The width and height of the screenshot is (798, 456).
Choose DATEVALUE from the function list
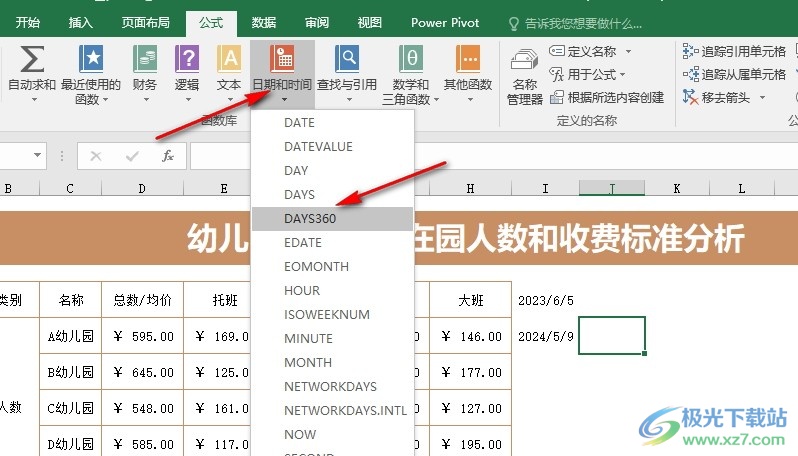pos(333,147)
